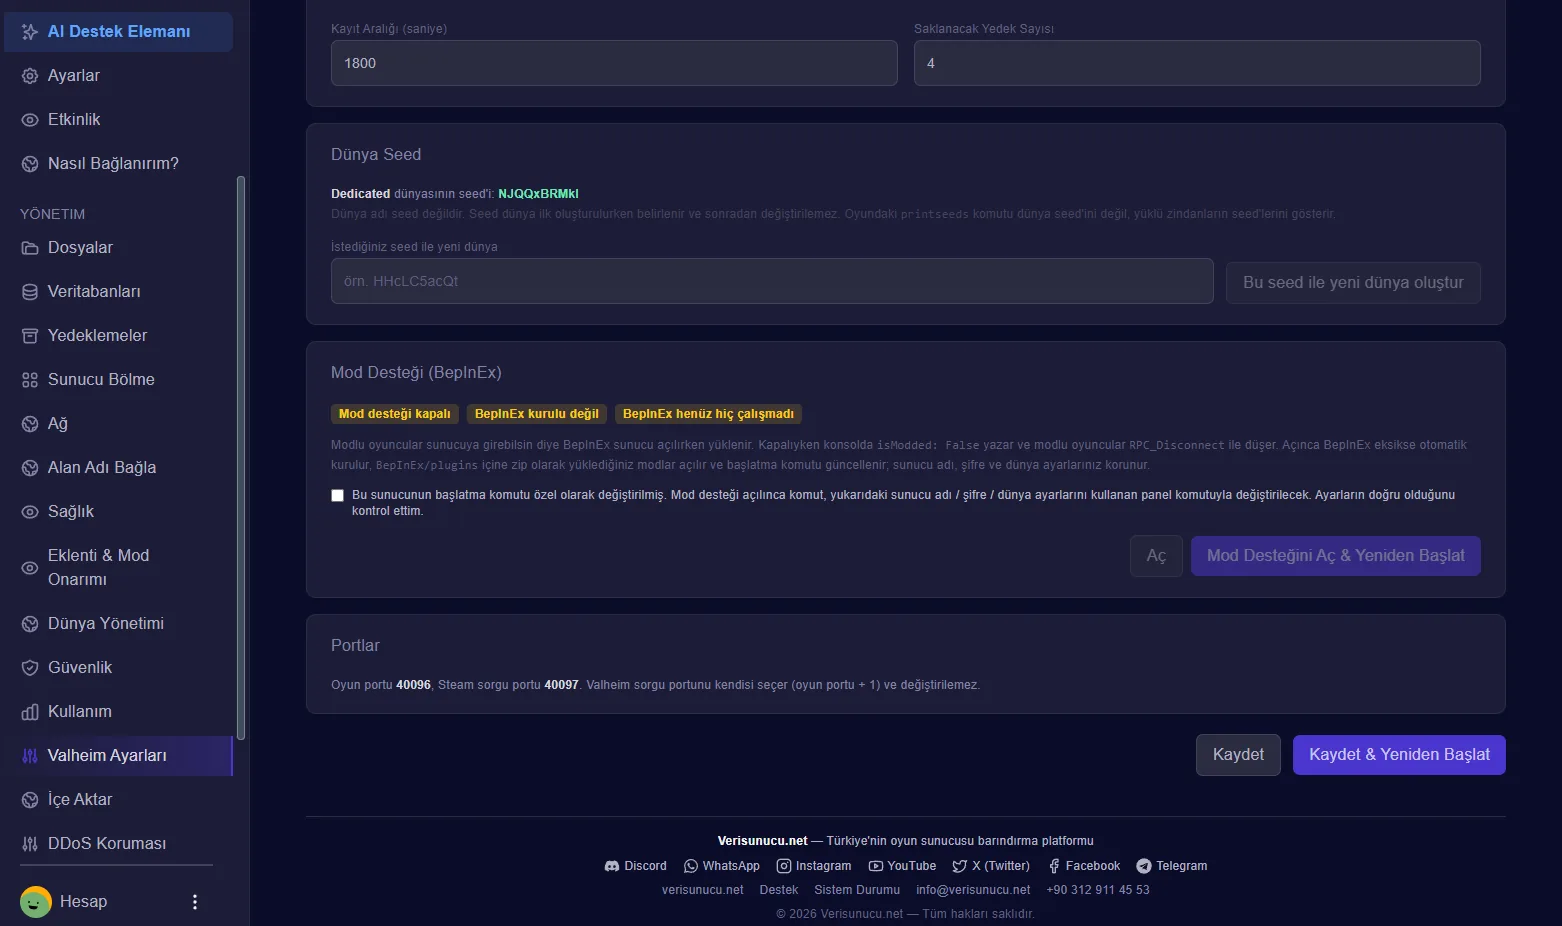Viewport: 1562px width, 926px height.
Task: Open the Destek footer link
Action: click(779, 890)
